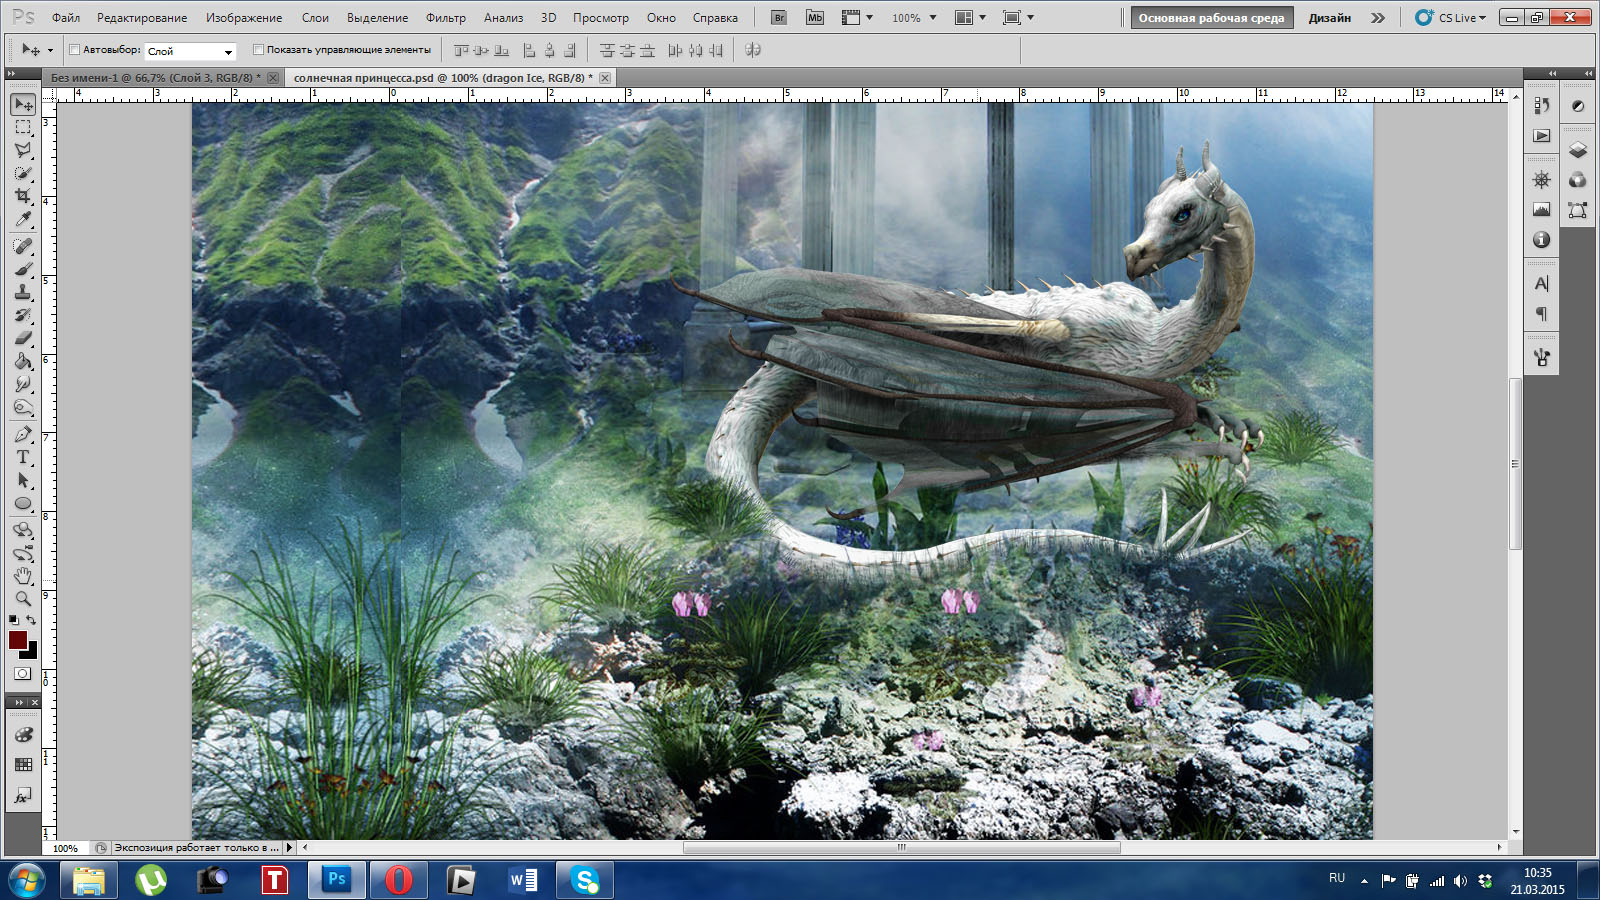Reset default foreground and background colors

point(13,620)
